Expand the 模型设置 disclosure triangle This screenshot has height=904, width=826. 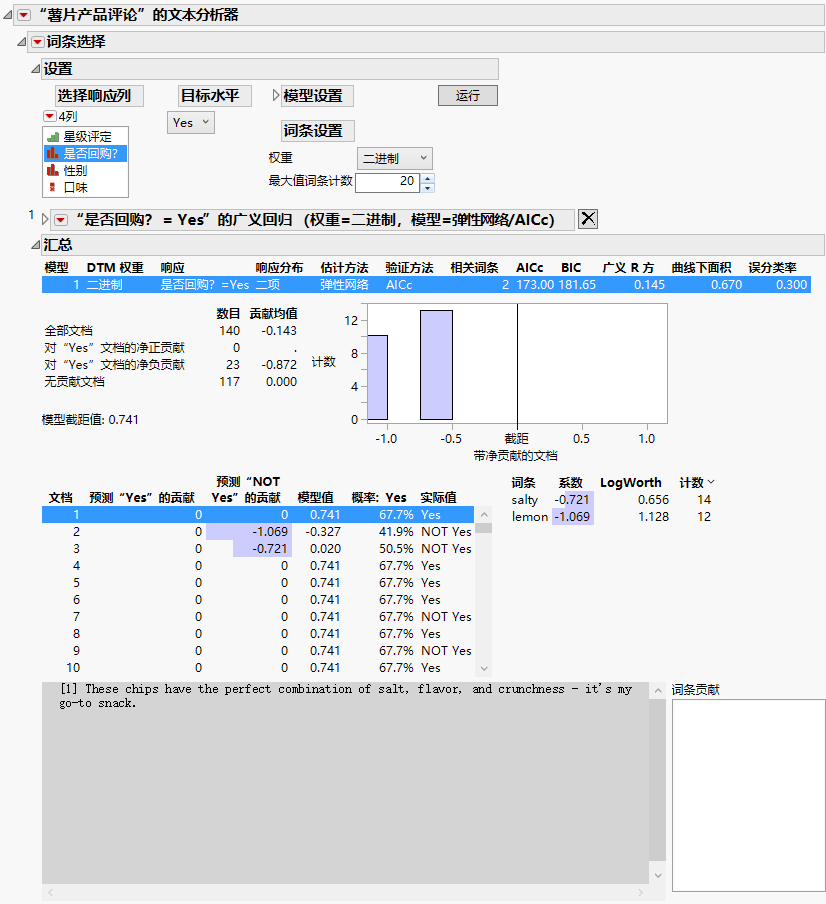coord(276,96)
